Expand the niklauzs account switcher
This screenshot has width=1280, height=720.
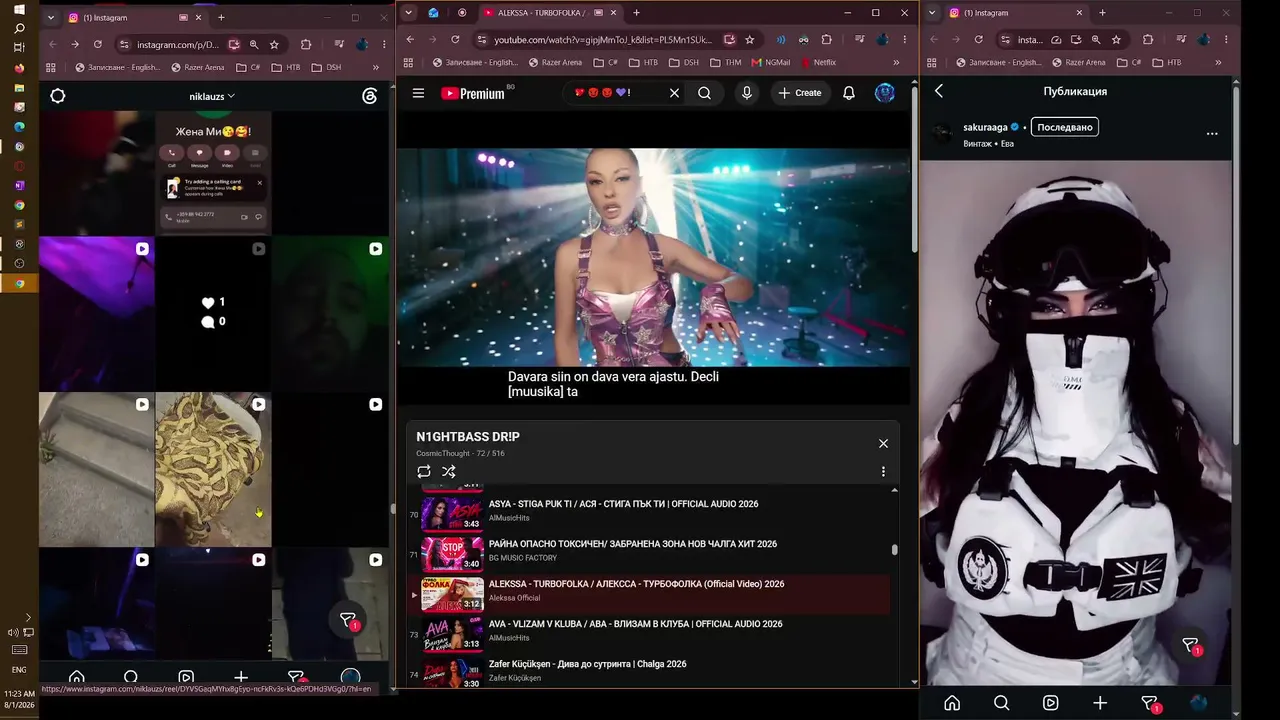click(x=212, y=96)
